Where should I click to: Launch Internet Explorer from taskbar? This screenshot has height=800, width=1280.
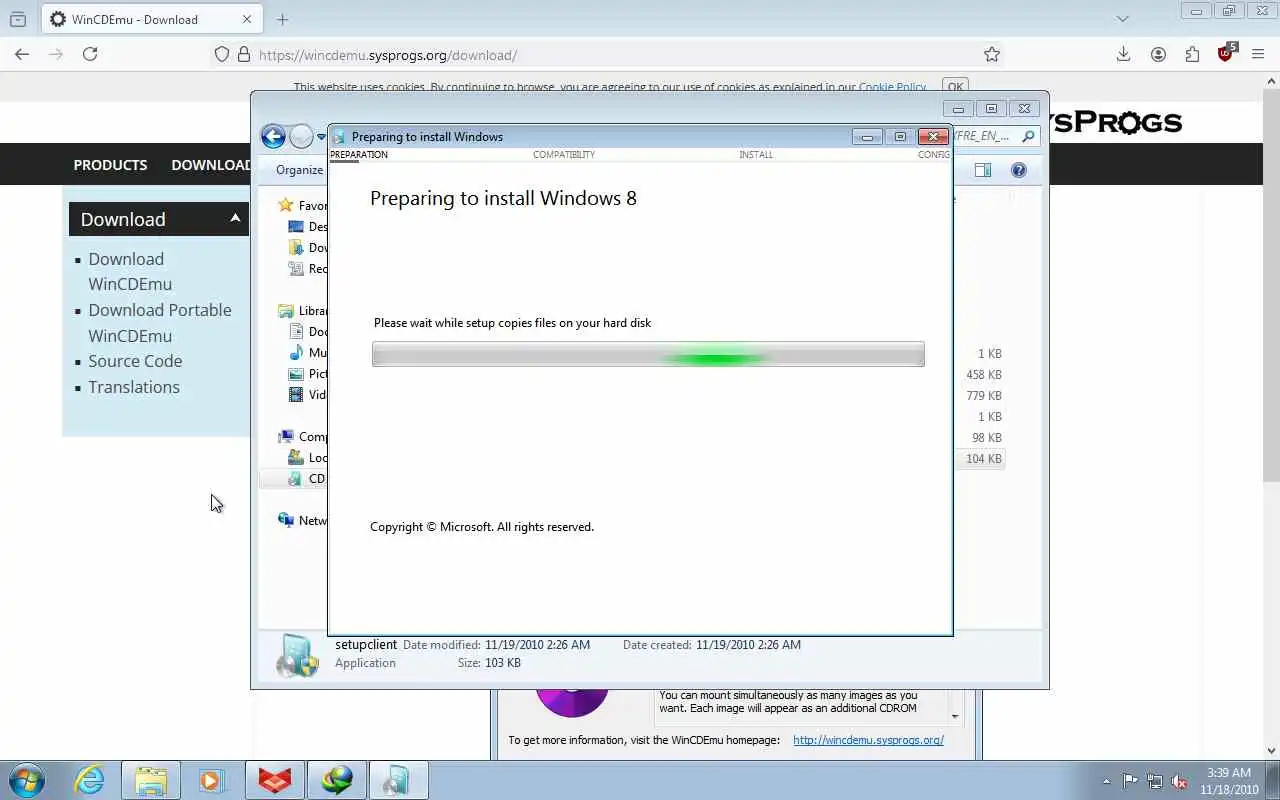pyautogui.click(x=90, y=780)
